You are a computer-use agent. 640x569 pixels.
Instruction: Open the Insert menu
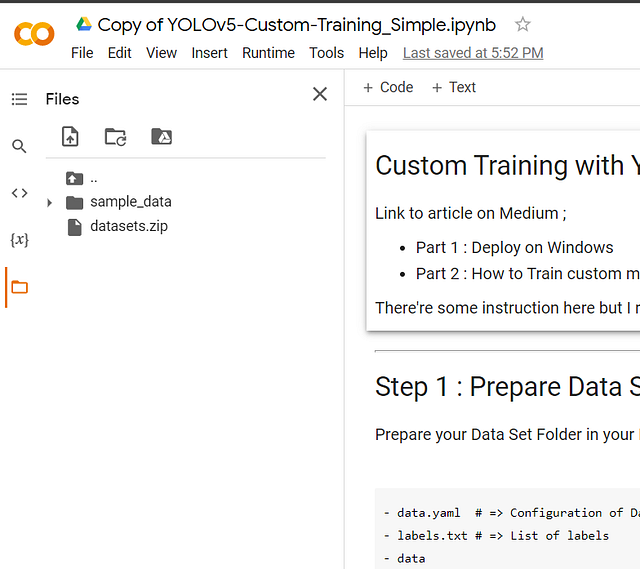coord(209,53)
